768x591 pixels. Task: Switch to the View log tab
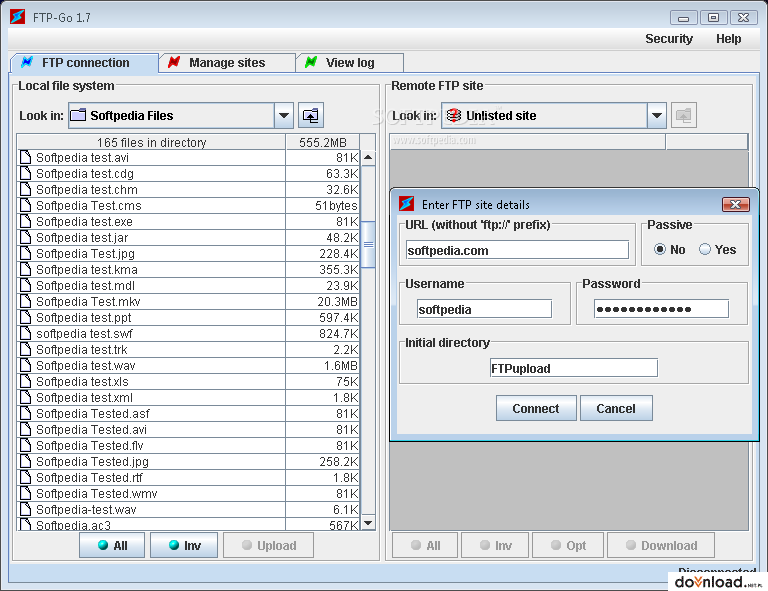(x=350, y=63)
